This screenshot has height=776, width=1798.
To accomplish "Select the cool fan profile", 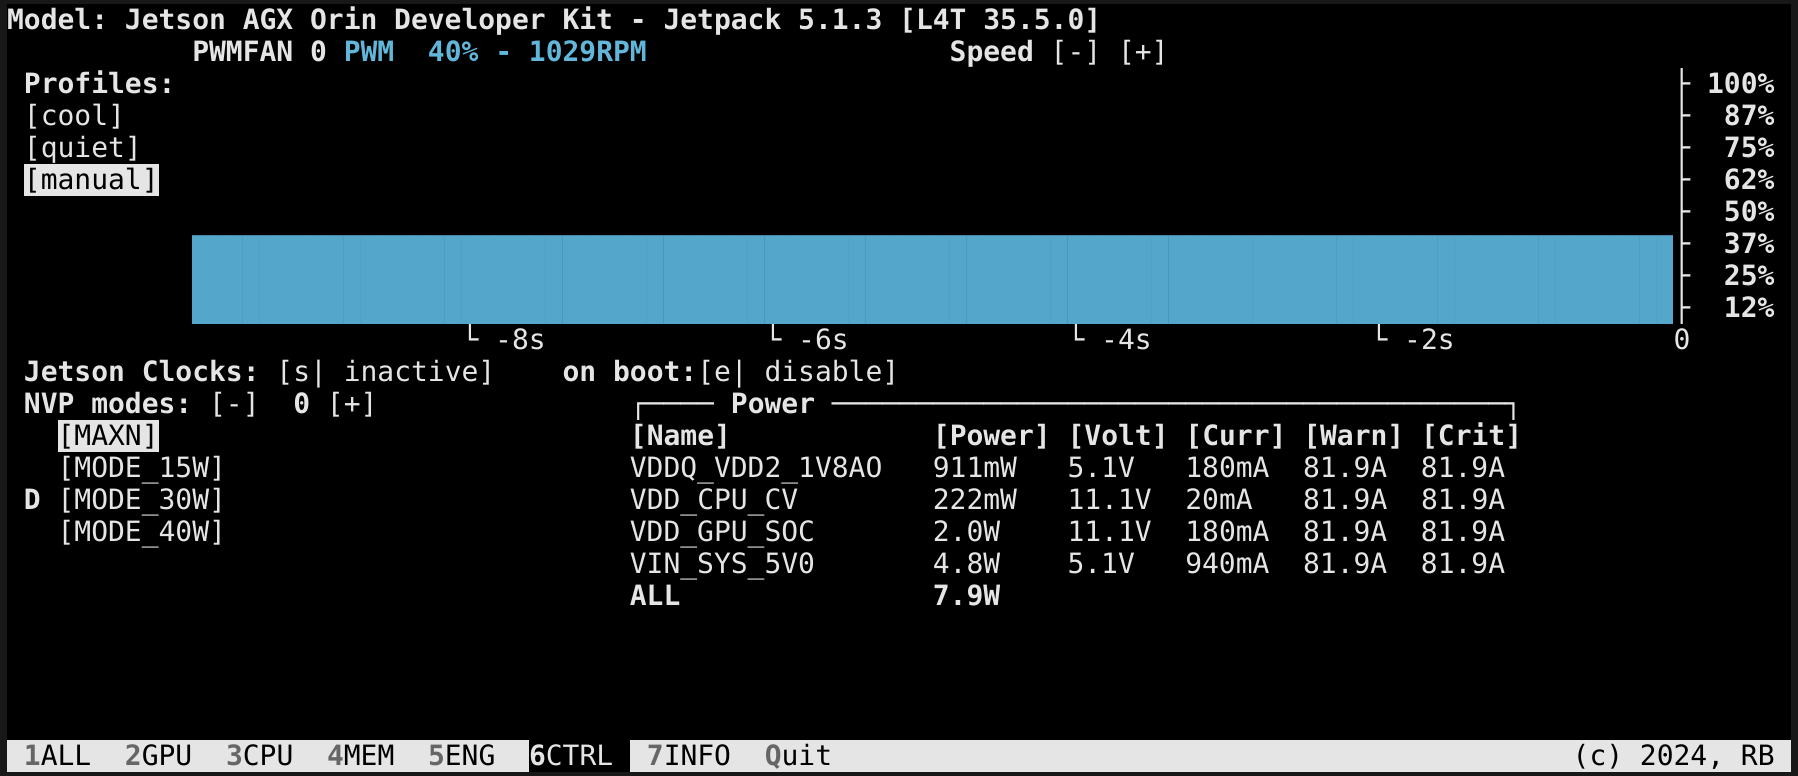I will (x=74, y=116).
